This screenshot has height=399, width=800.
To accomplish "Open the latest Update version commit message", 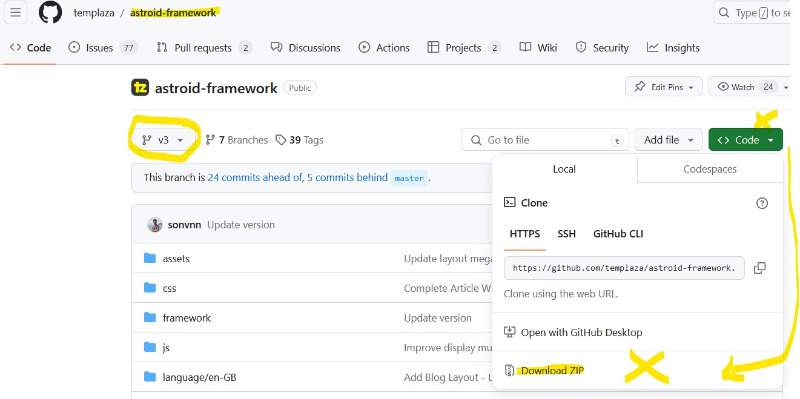I will [241, 225].
